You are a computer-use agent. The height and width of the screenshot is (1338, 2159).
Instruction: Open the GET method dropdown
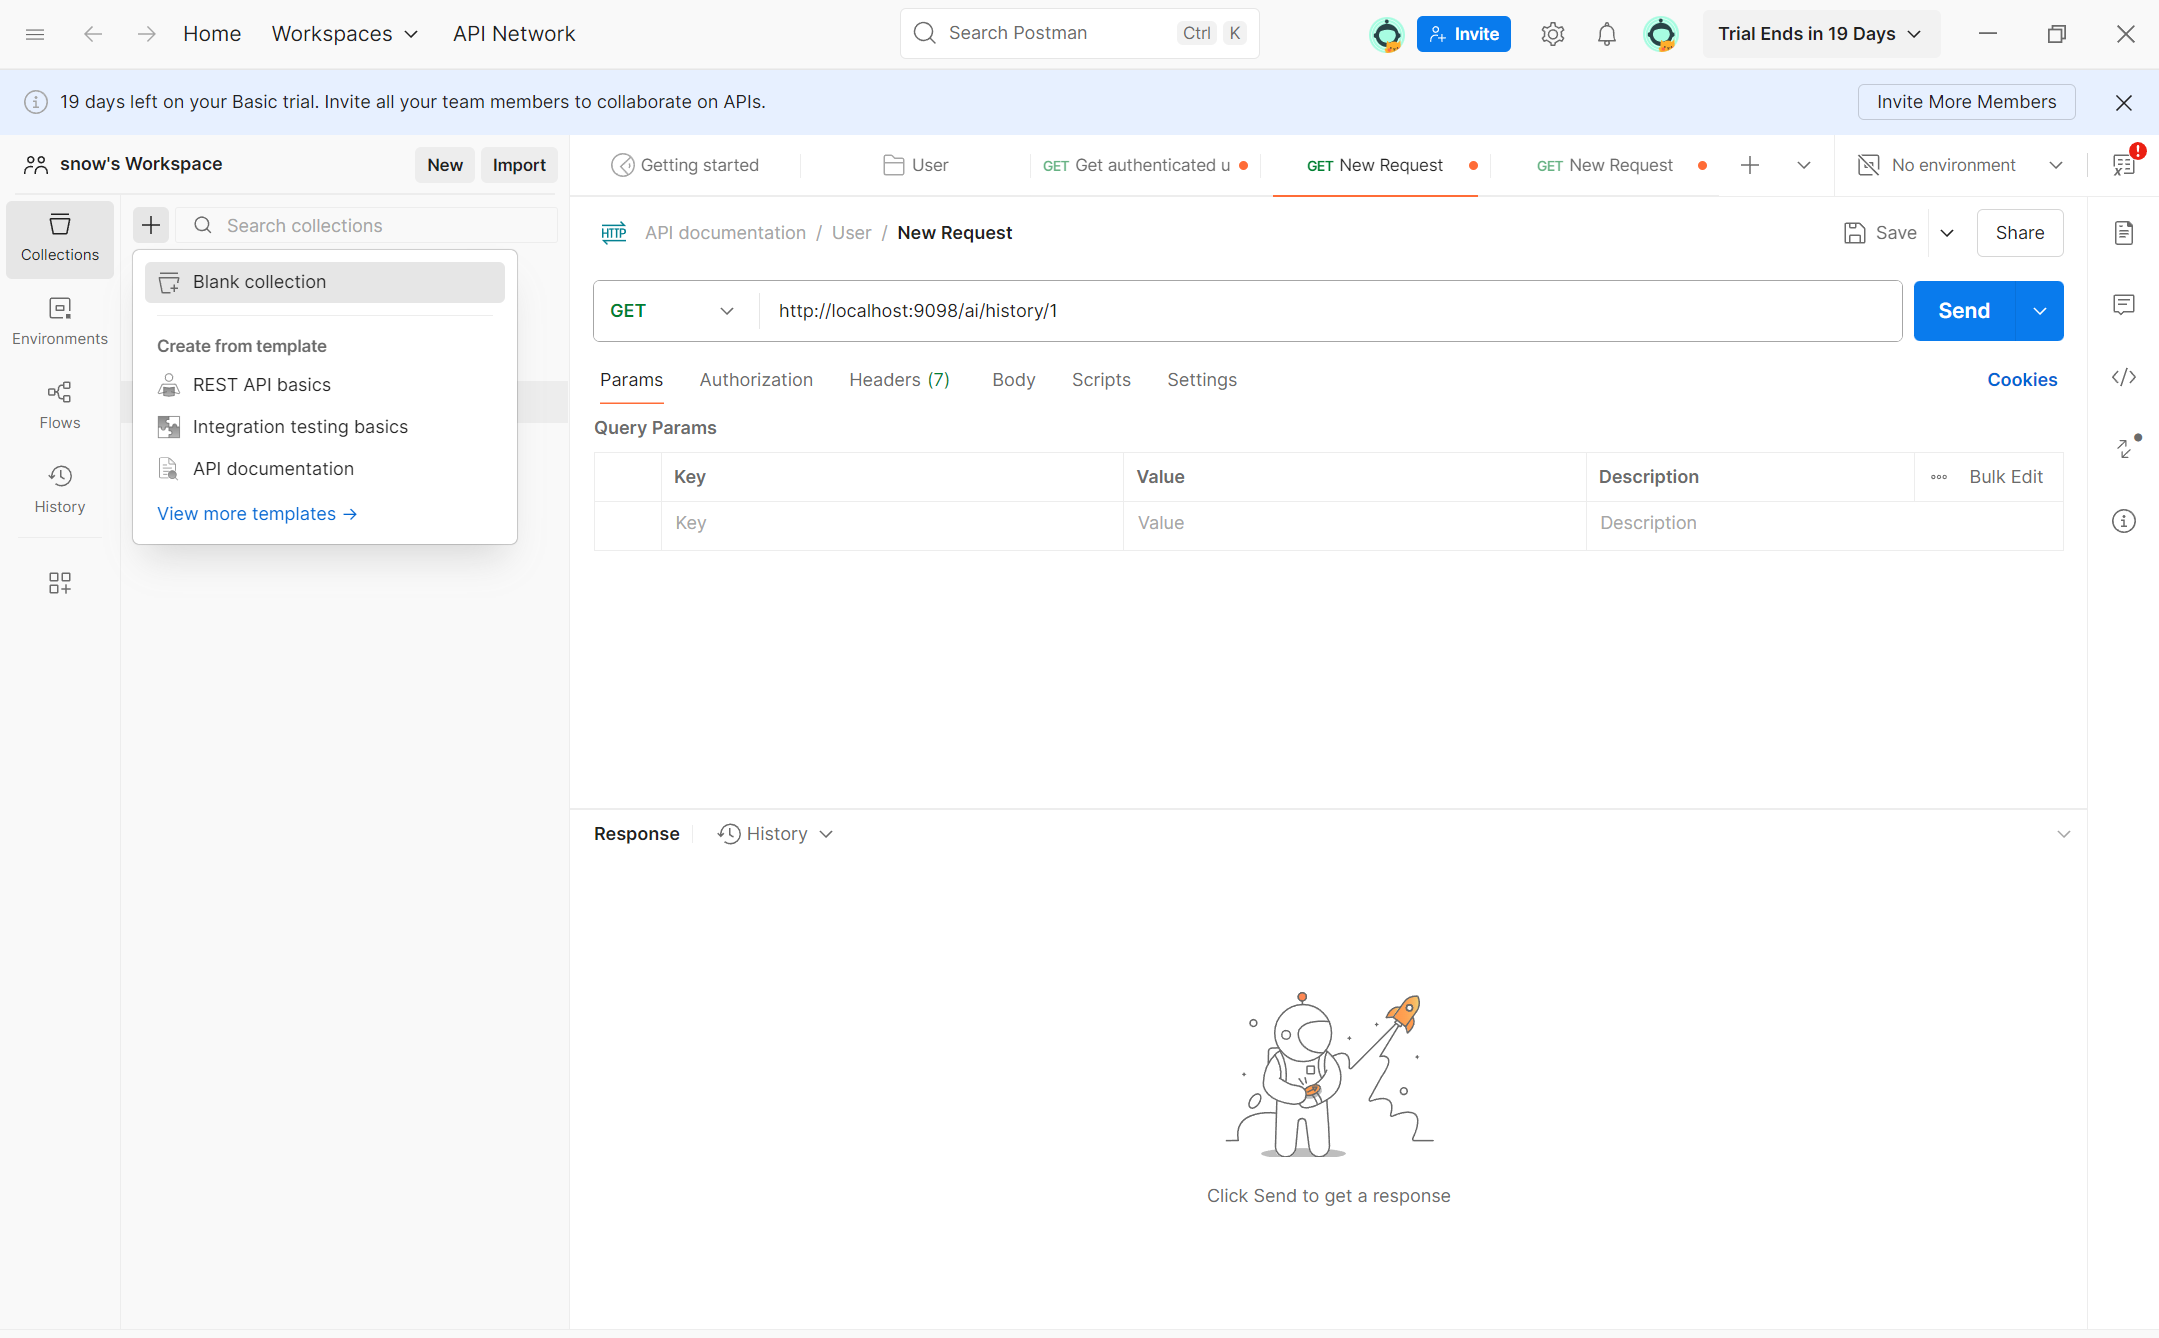pos(673,311)
